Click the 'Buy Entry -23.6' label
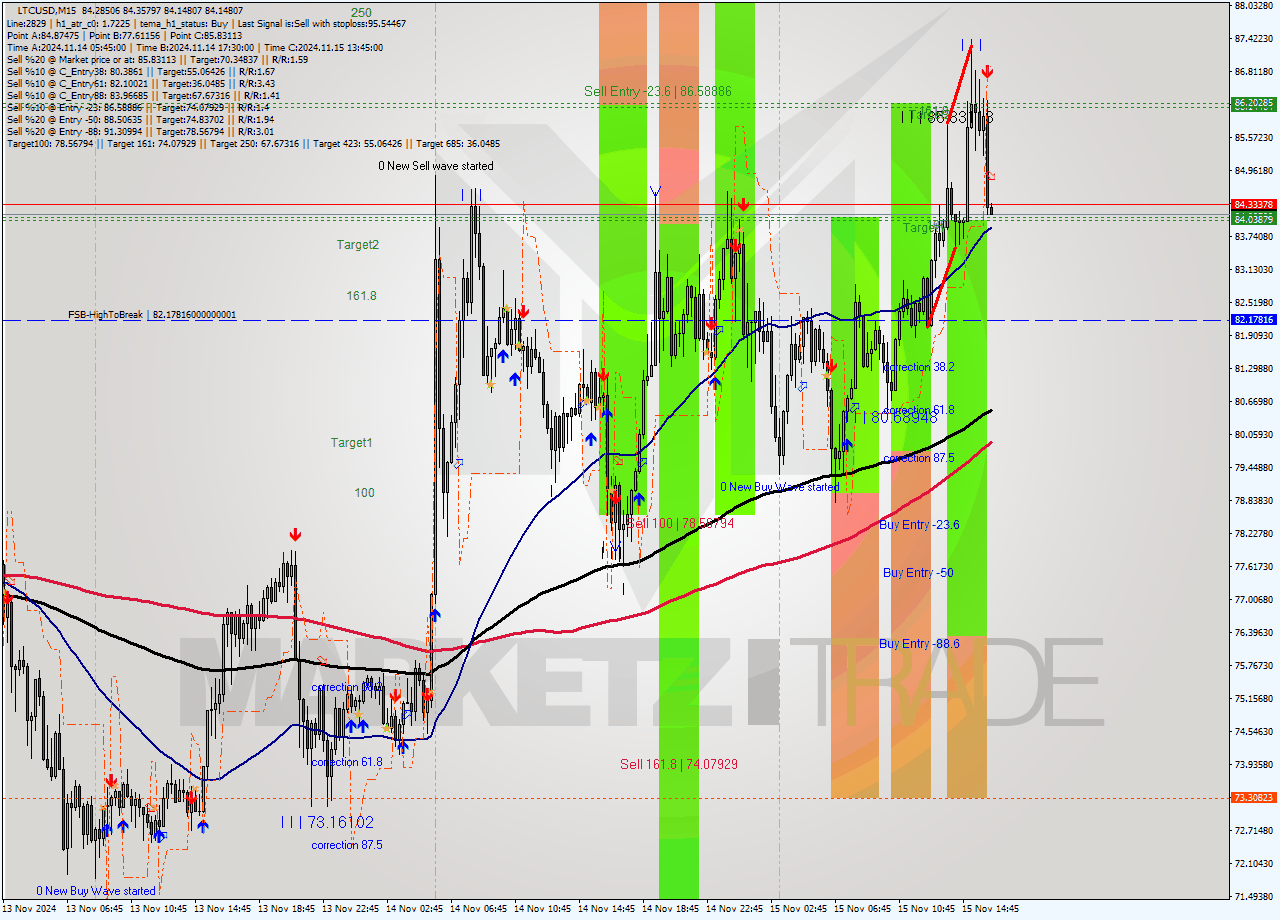 [919, 524]
